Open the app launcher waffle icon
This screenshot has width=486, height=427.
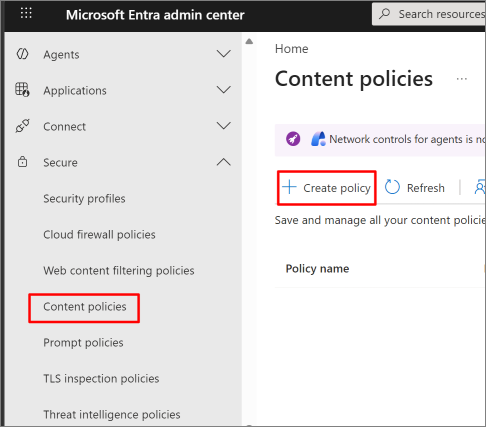coord(26,13)
